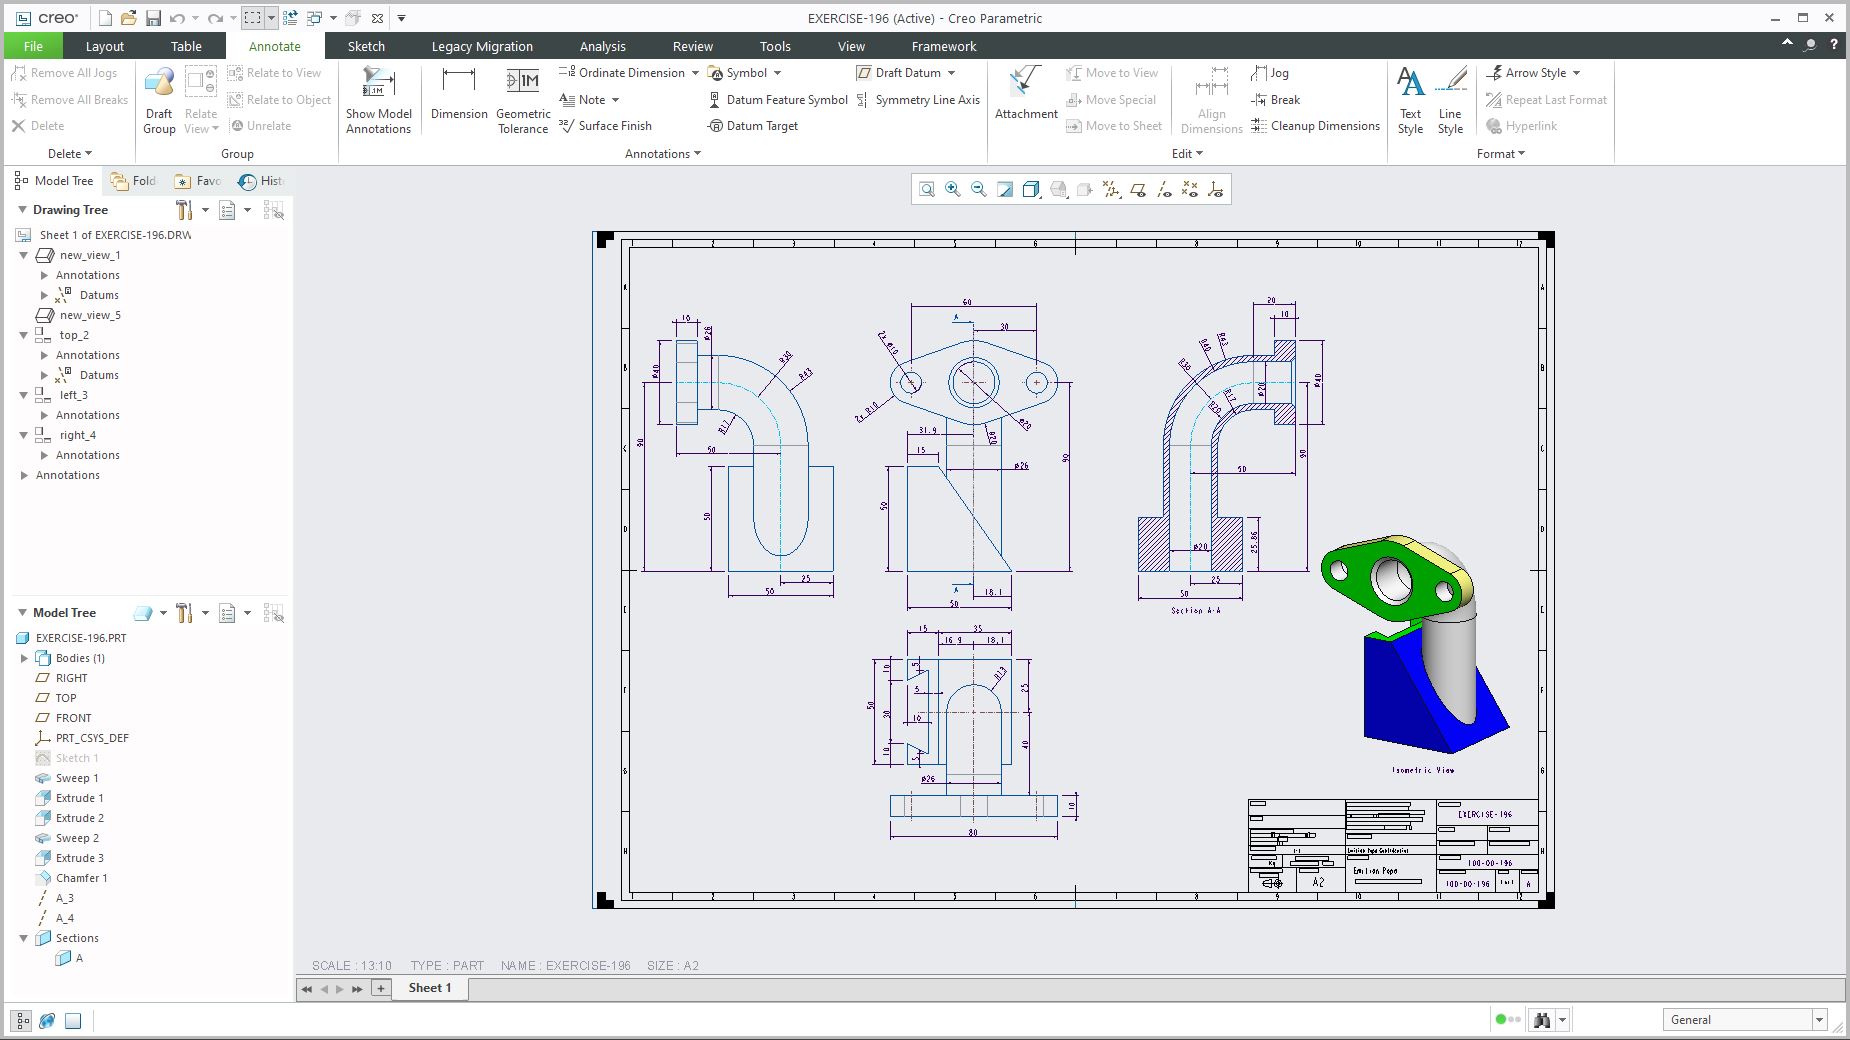Switch to the Table ribbon tab
This screenshot has width=1850, height=1040.
[186, 46]
